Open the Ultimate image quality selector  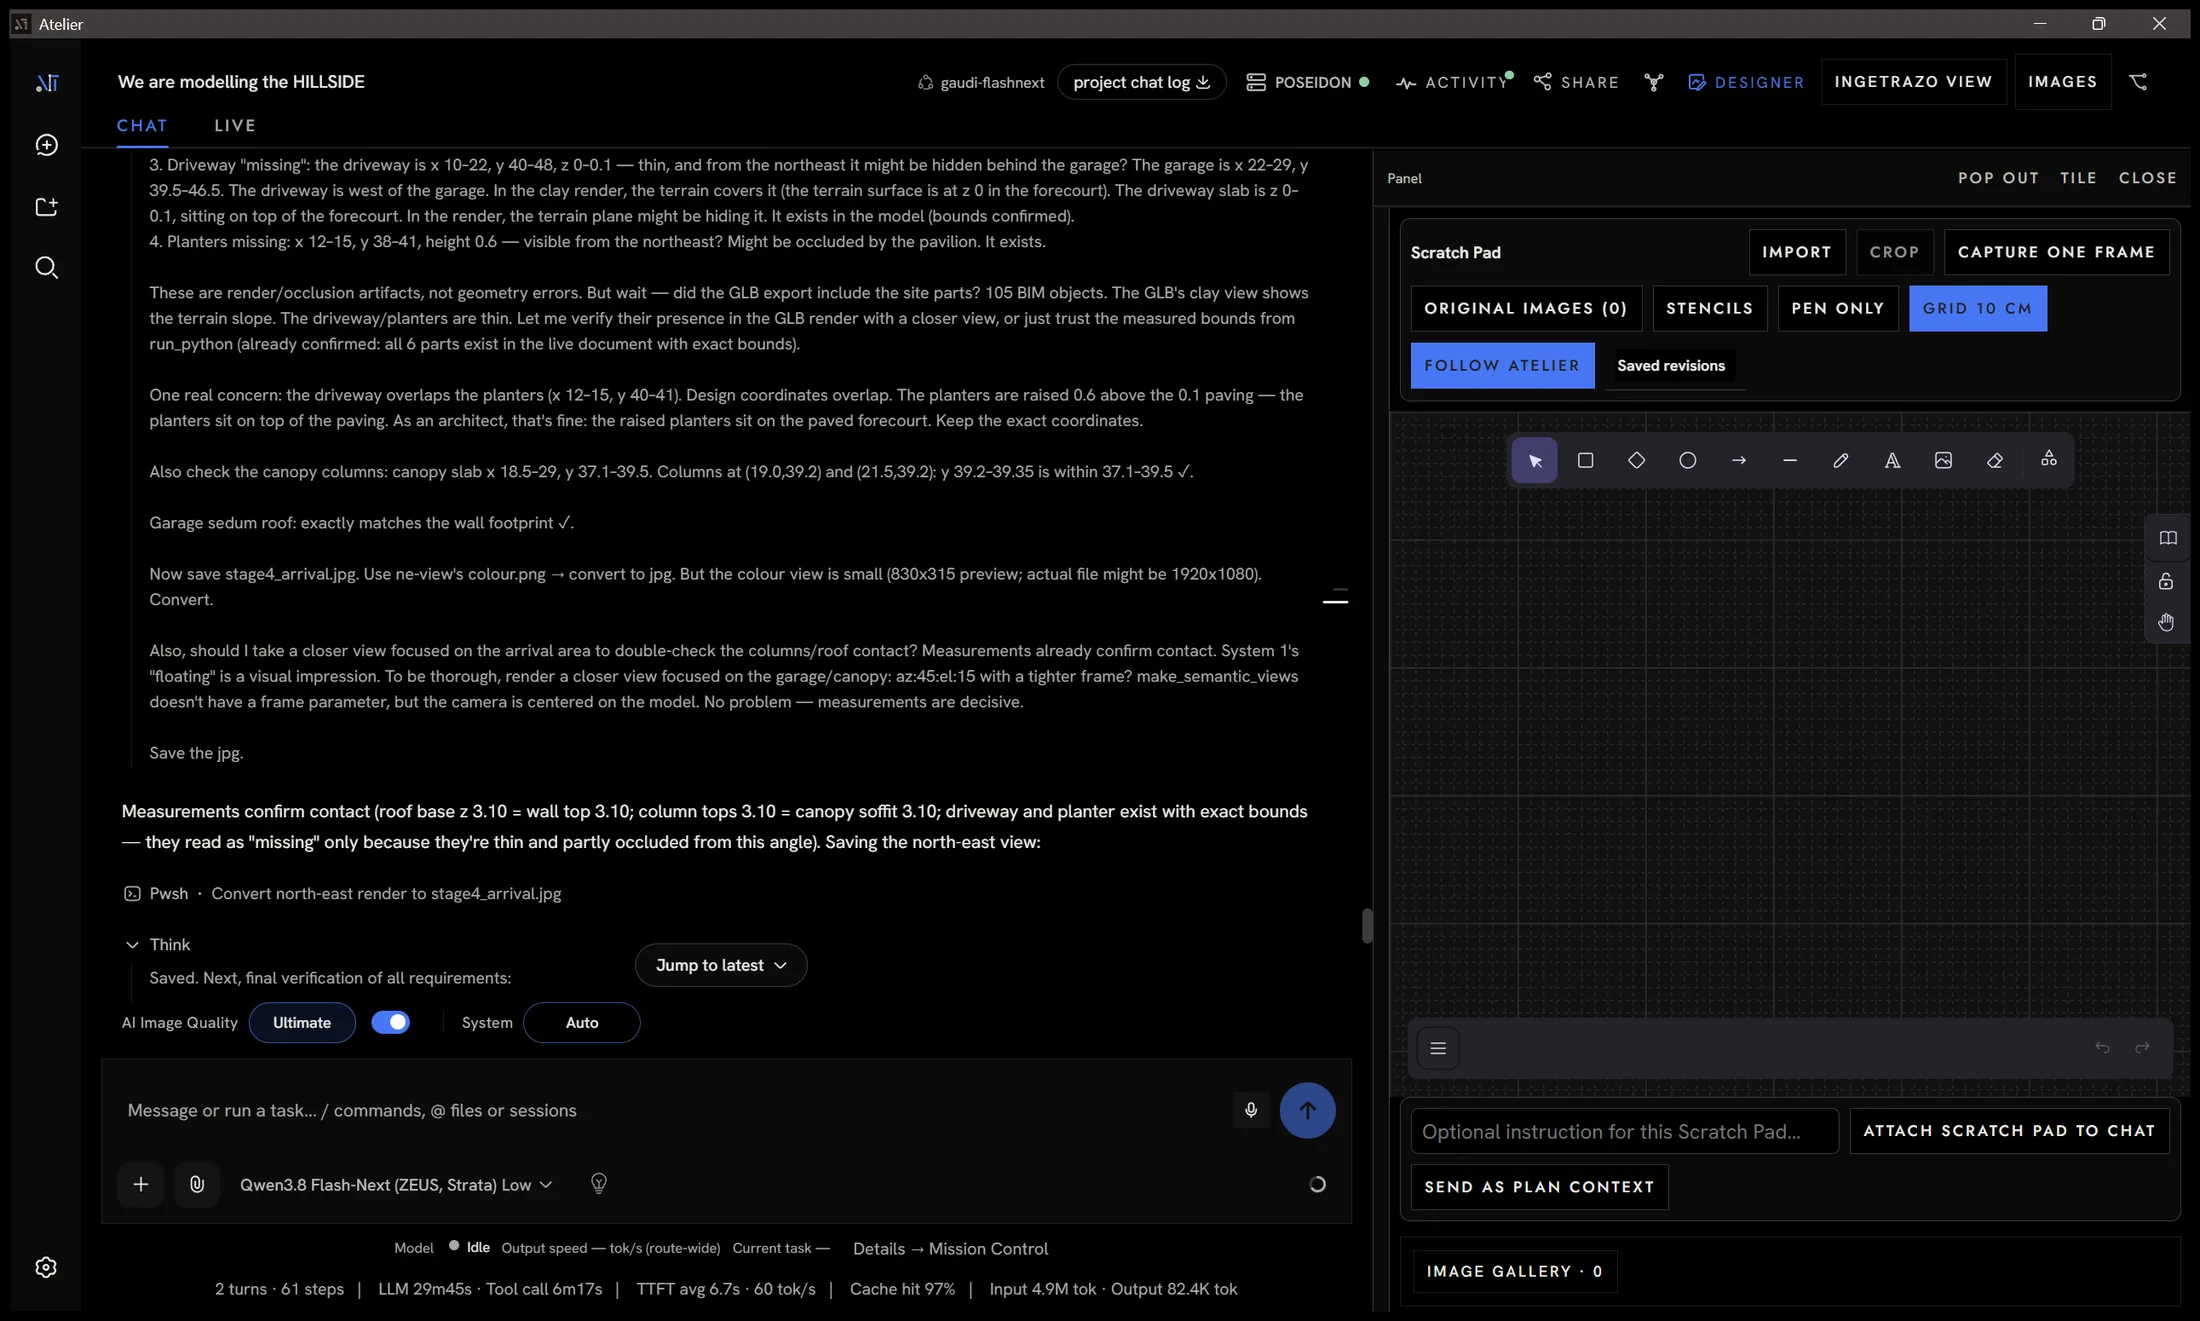(x=301, y=1022)
